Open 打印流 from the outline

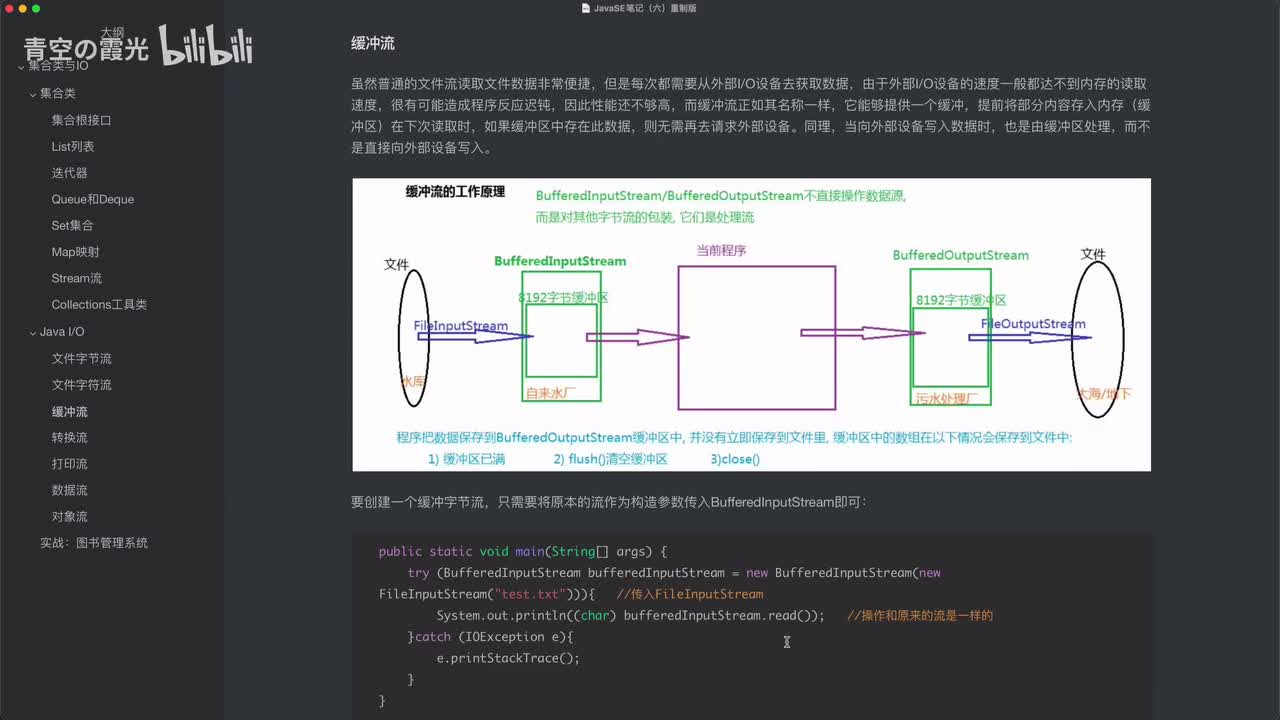70,464
